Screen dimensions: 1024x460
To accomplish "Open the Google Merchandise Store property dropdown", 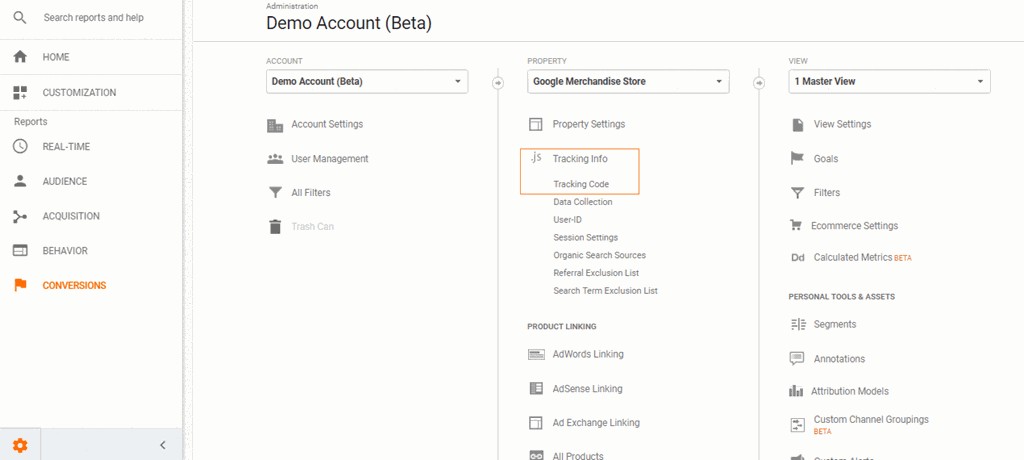I will tap(628, 81).
